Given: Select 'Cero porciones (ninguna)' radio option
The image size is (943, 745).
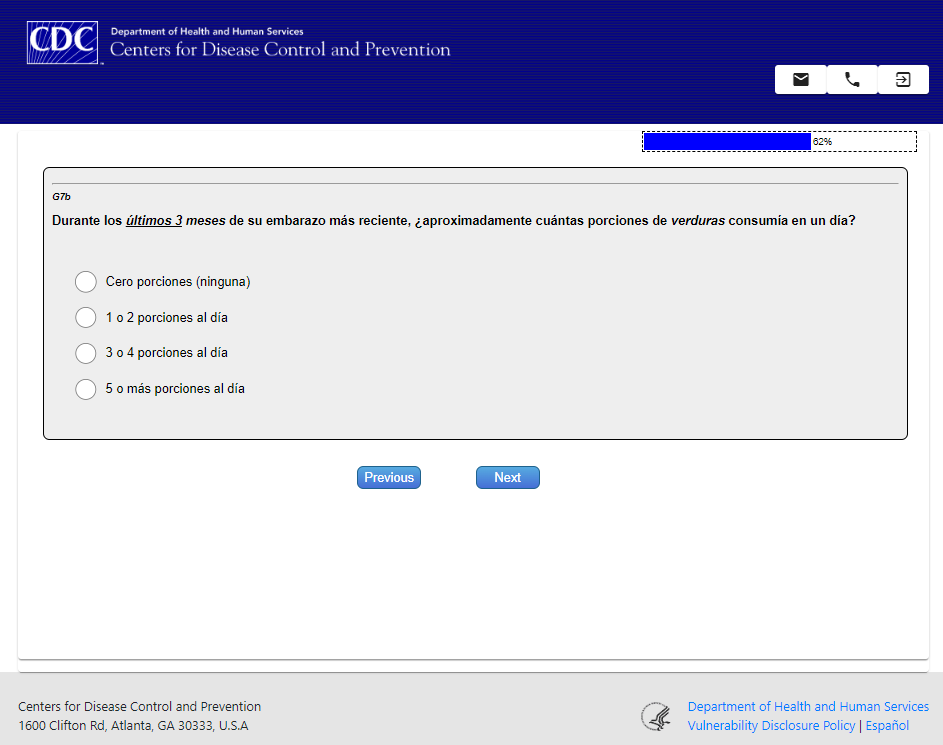Looking at the screenshot, I should pyautogui.click(x=86, y=281).
